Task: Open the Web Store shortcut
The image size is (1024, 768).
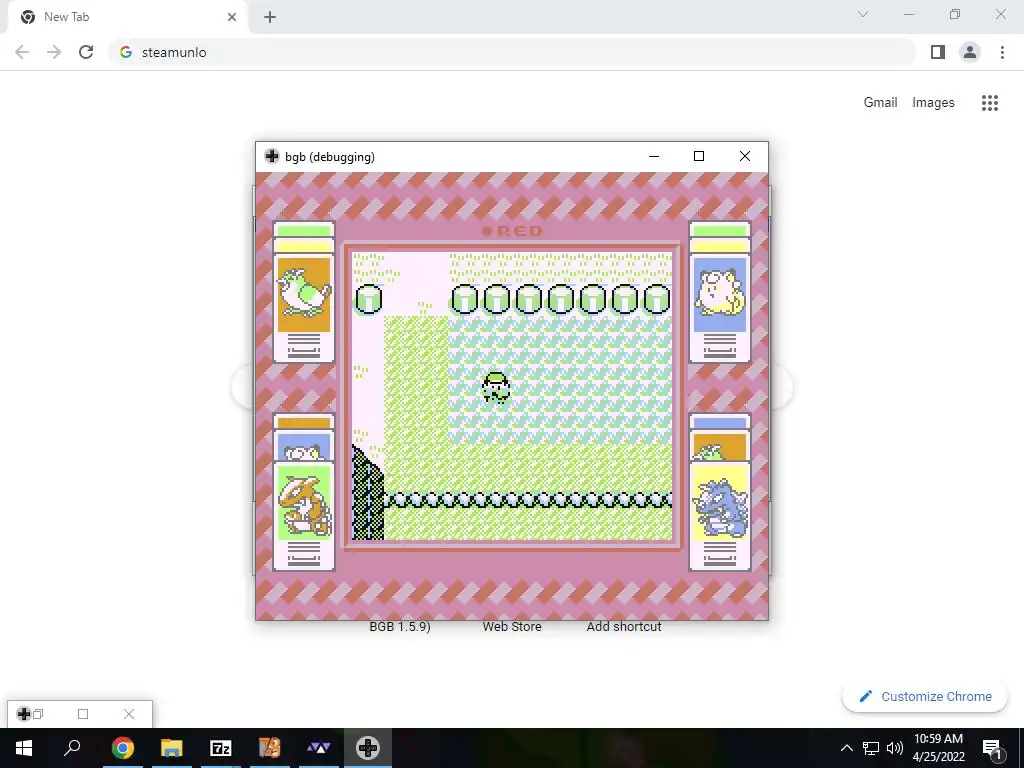Action: (512, 626)
